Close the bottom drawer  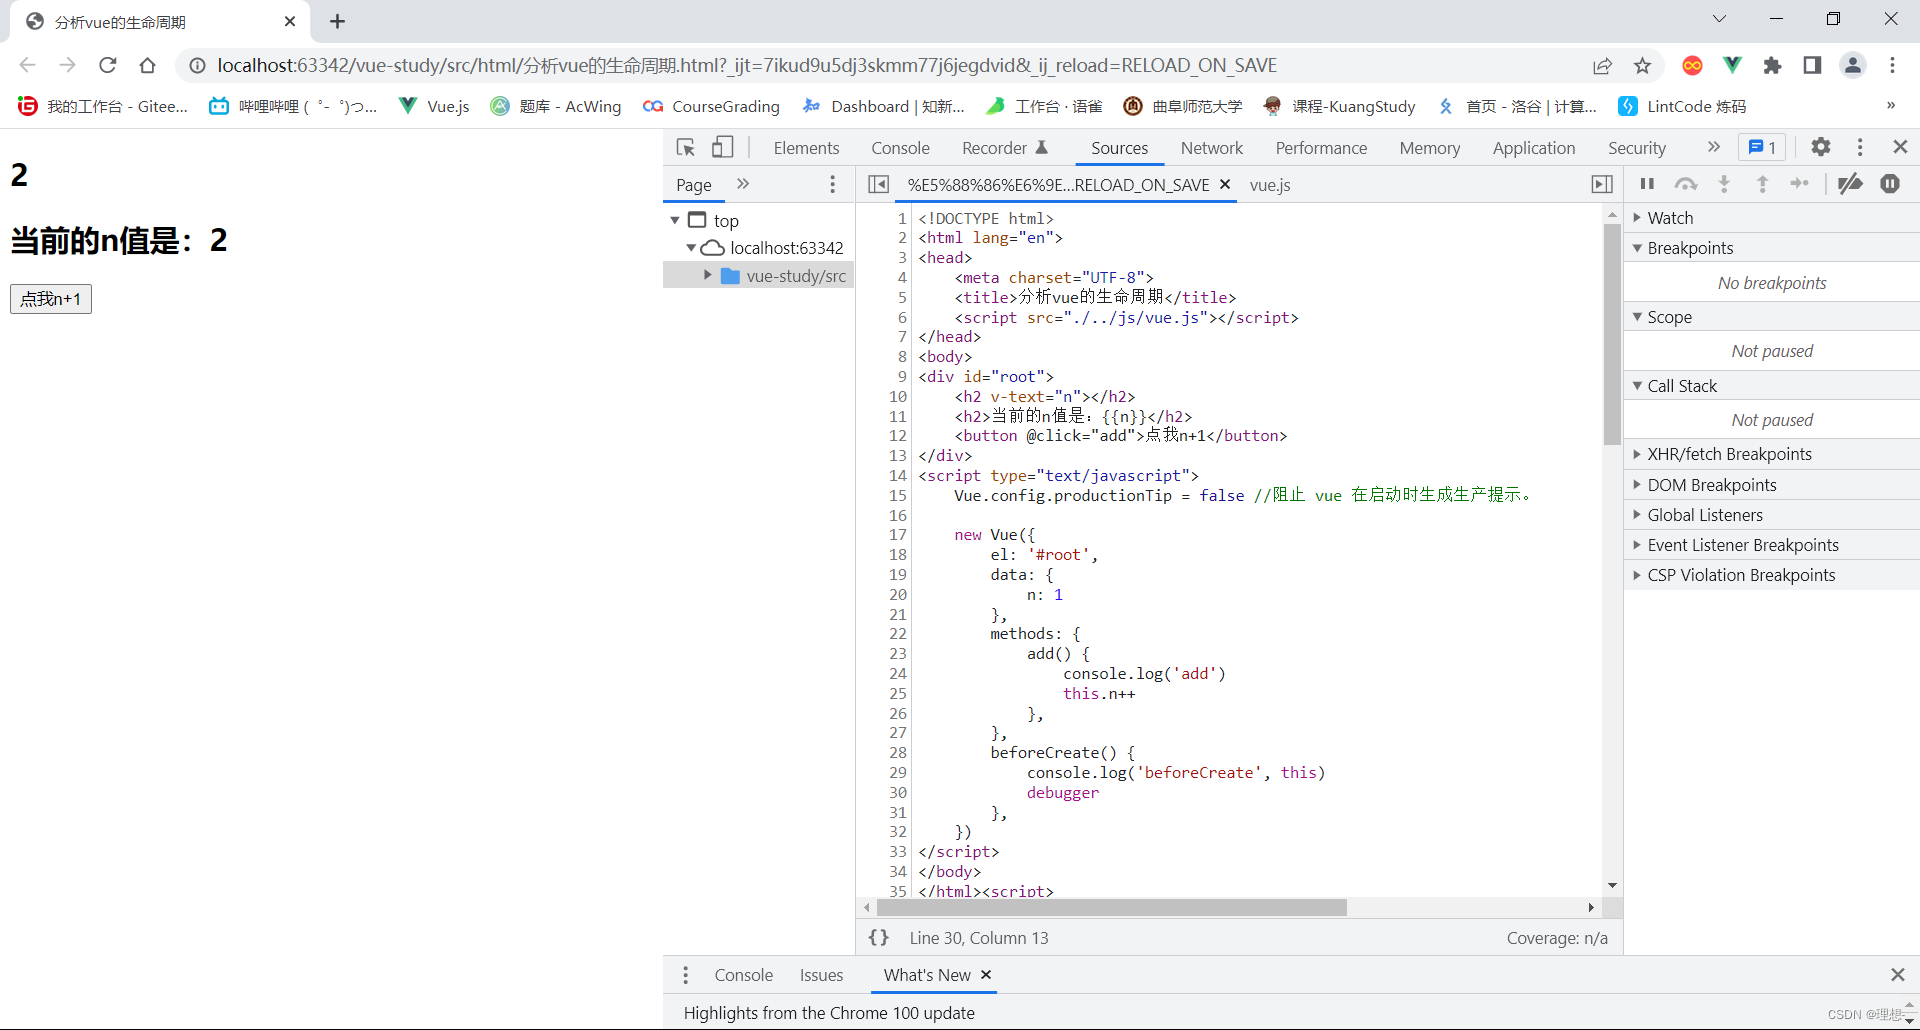coord(1897,974)
